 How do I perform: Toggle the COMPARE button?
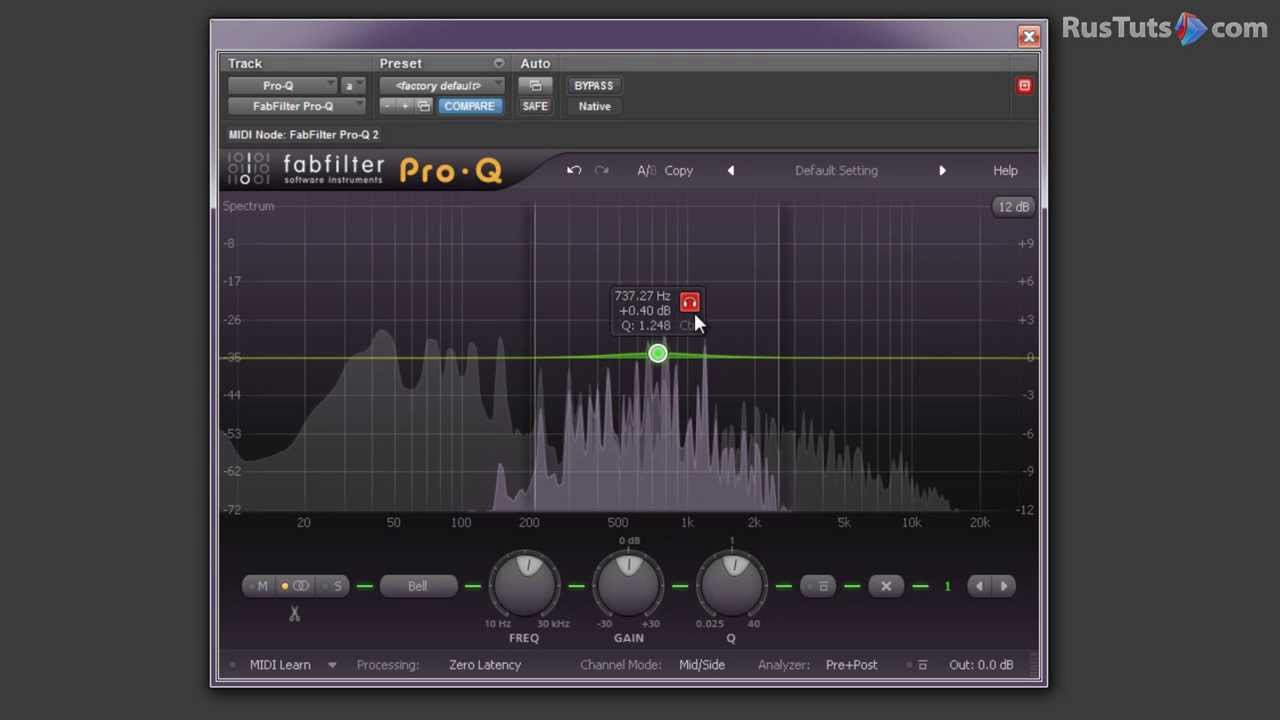point(470,106)
